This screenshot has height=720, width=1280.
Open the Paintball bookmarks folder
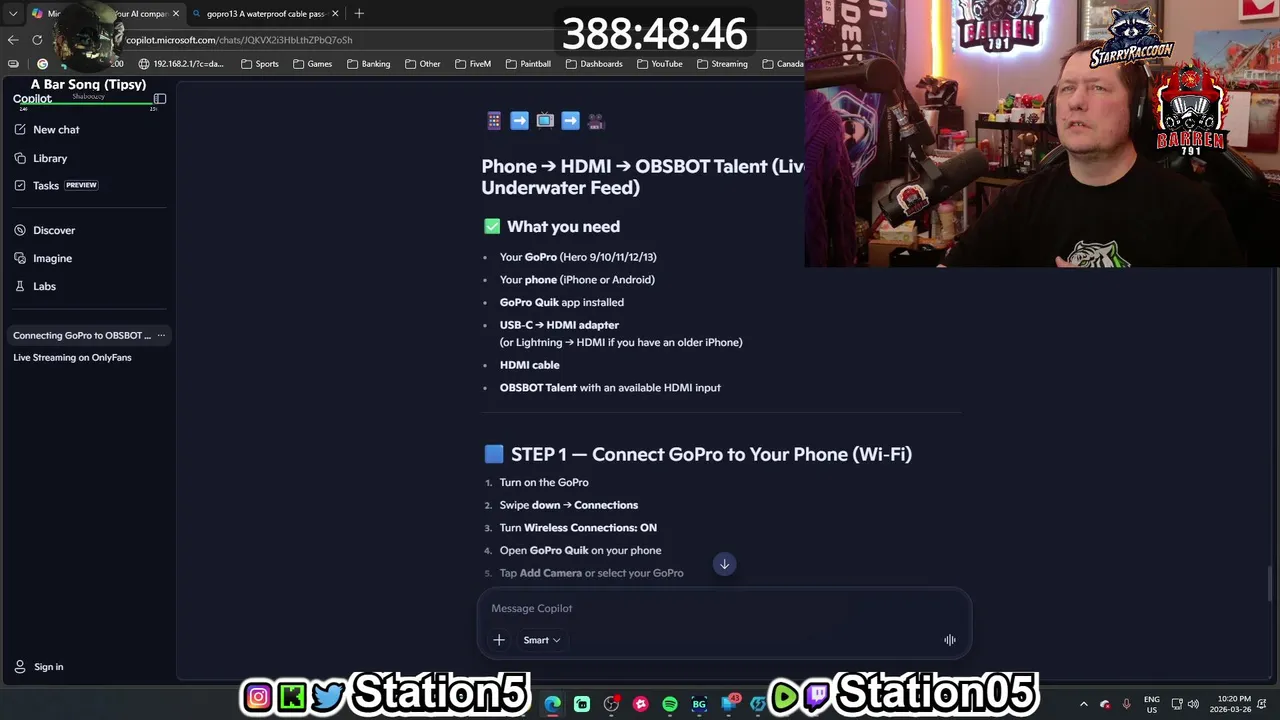528,64
